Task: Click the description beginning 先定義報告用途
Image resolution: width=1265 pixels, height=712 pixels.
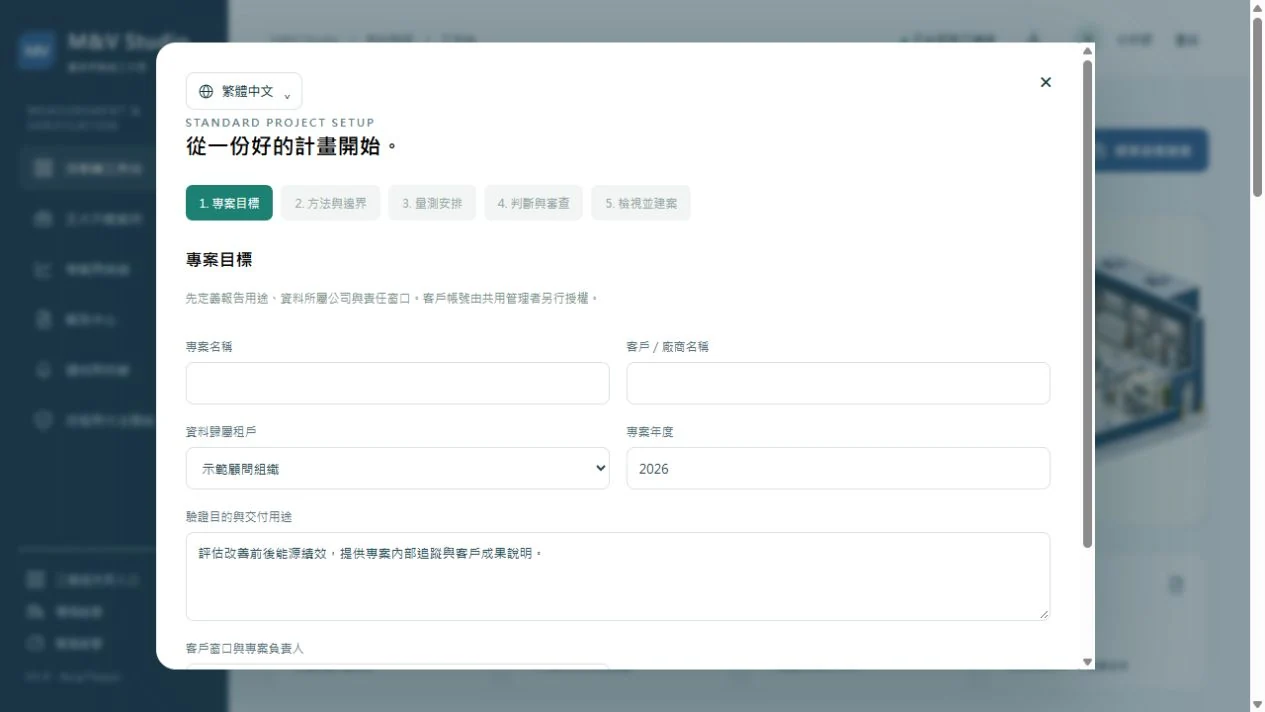Action: (x=392, y=298)
